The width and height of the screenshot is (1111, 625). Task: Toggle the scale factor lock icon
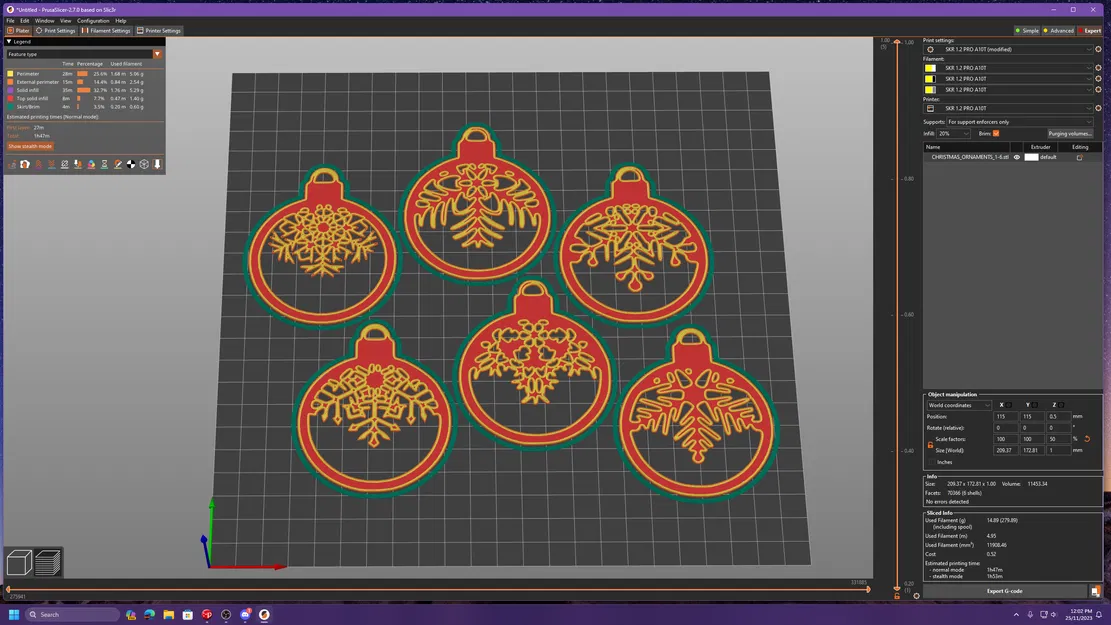click(x=930, y=444)
